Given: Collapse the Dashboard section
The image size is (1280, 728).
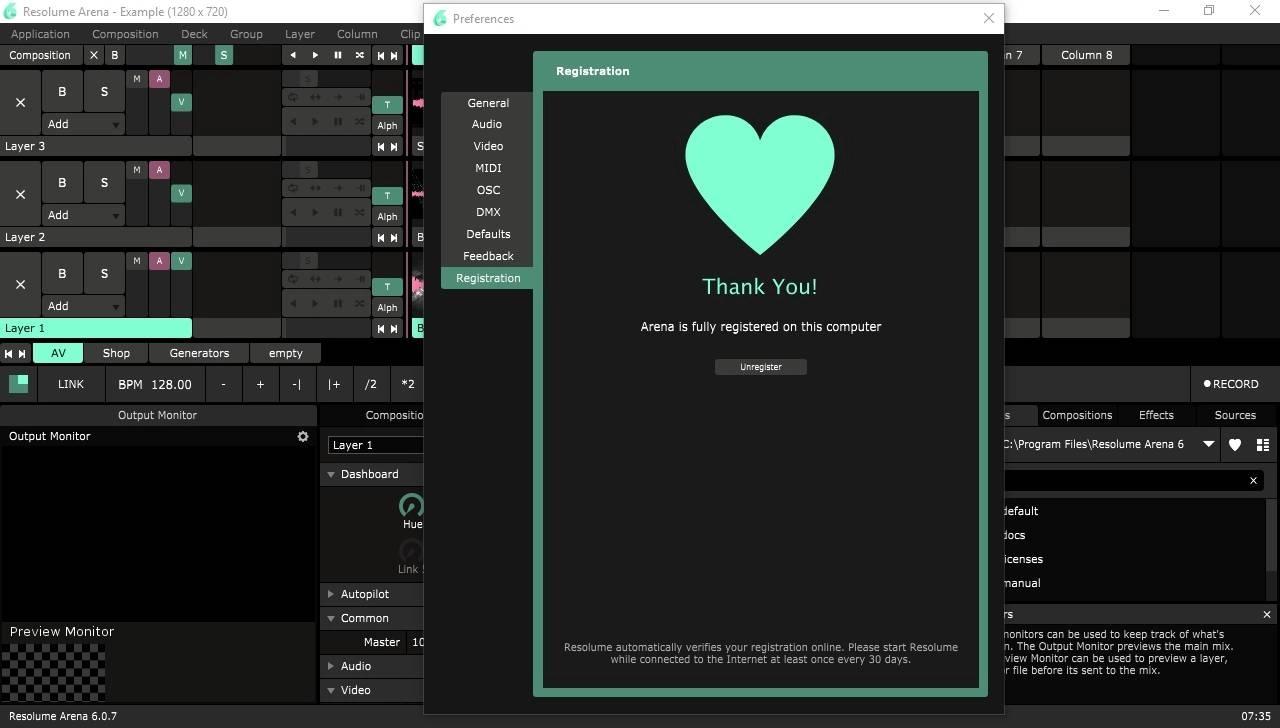Looking at the screenshot, I should (331, 474).
